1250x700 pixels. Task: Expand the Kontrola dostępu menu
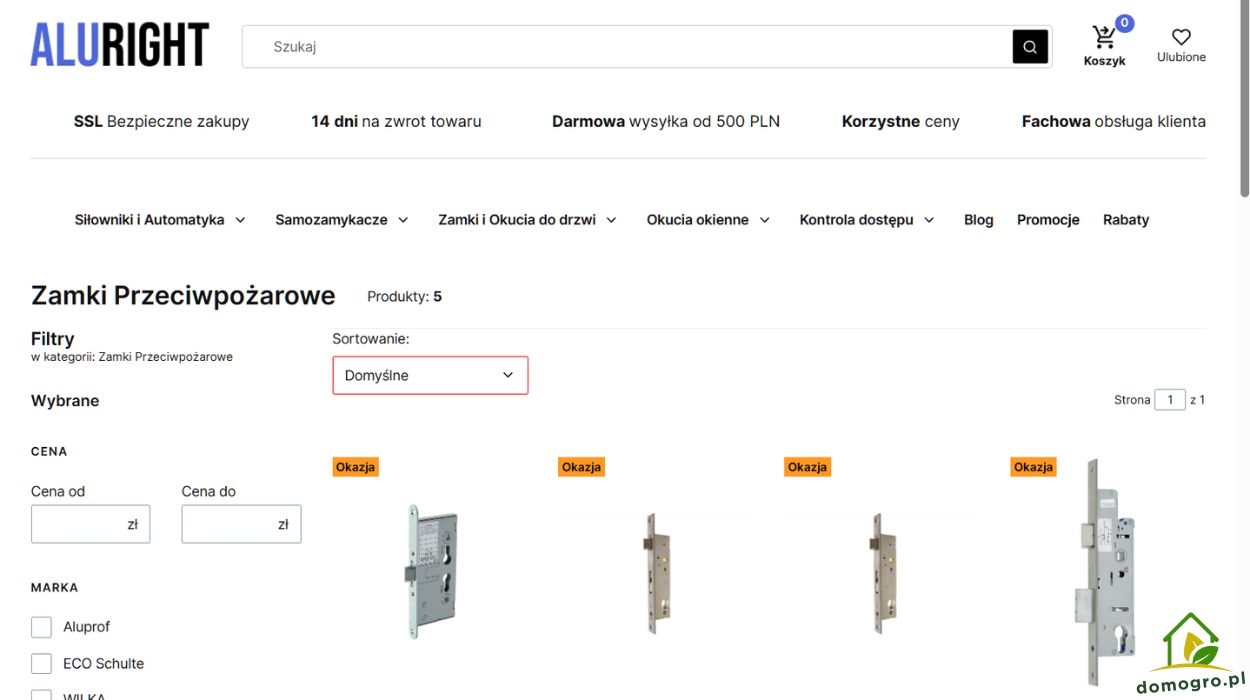pos(867,220)
